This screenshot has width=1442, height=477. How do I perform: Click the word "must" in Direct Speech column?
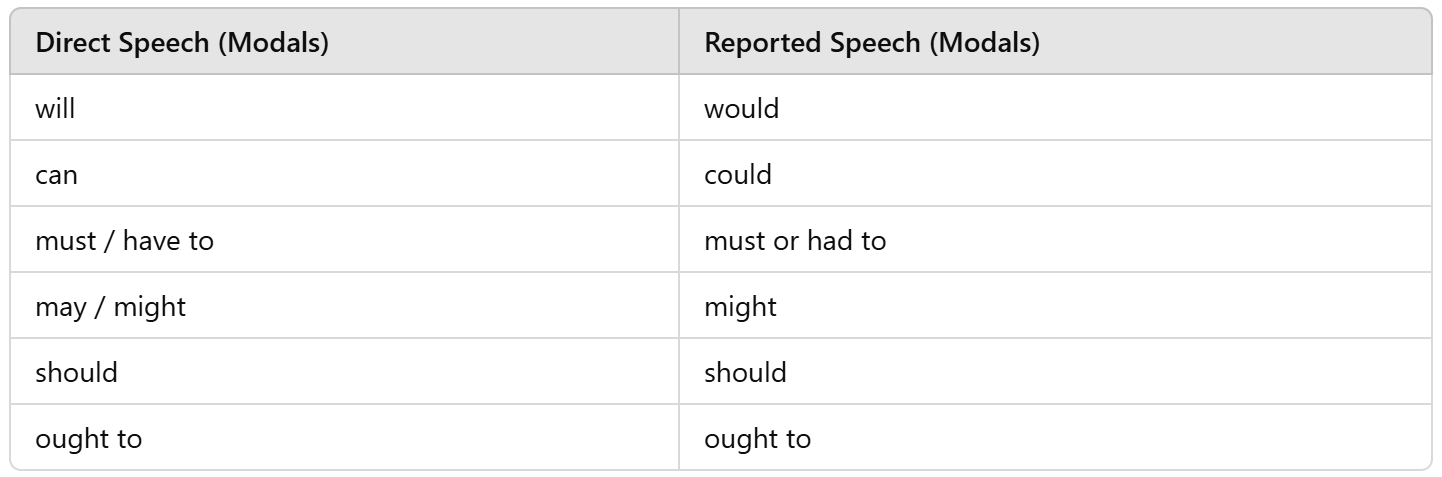(x=64, y=241)
